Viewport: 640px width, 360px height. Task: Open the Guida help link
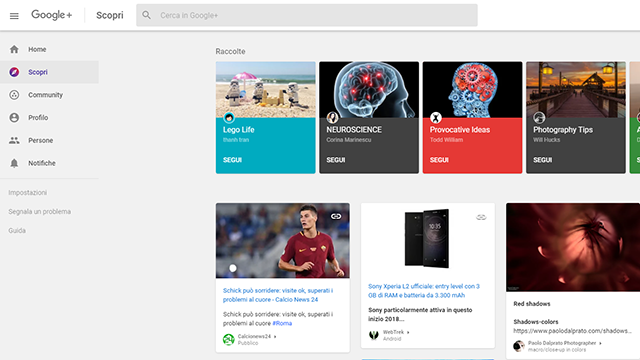(x=17, y=231)
